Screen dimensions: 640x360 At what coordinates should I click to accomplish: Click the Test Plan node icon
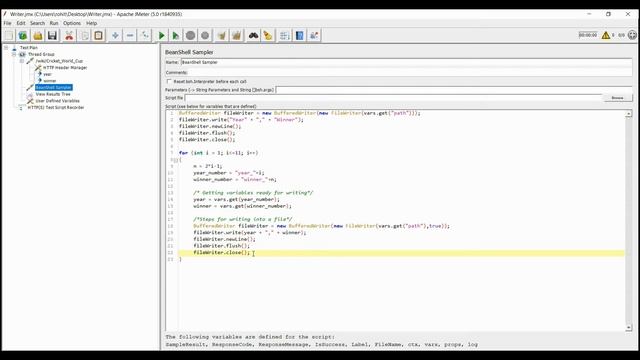pos(14,48)
